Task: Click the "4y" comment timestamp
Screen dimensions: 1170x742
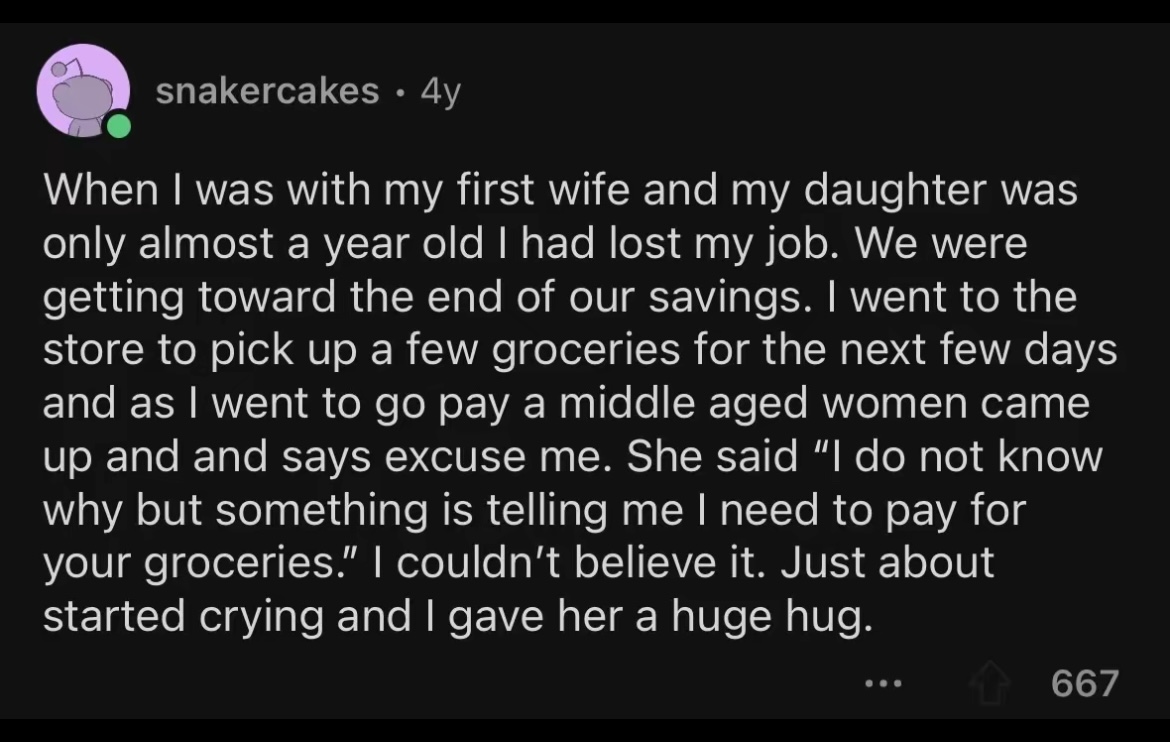Action: (441, 92)
